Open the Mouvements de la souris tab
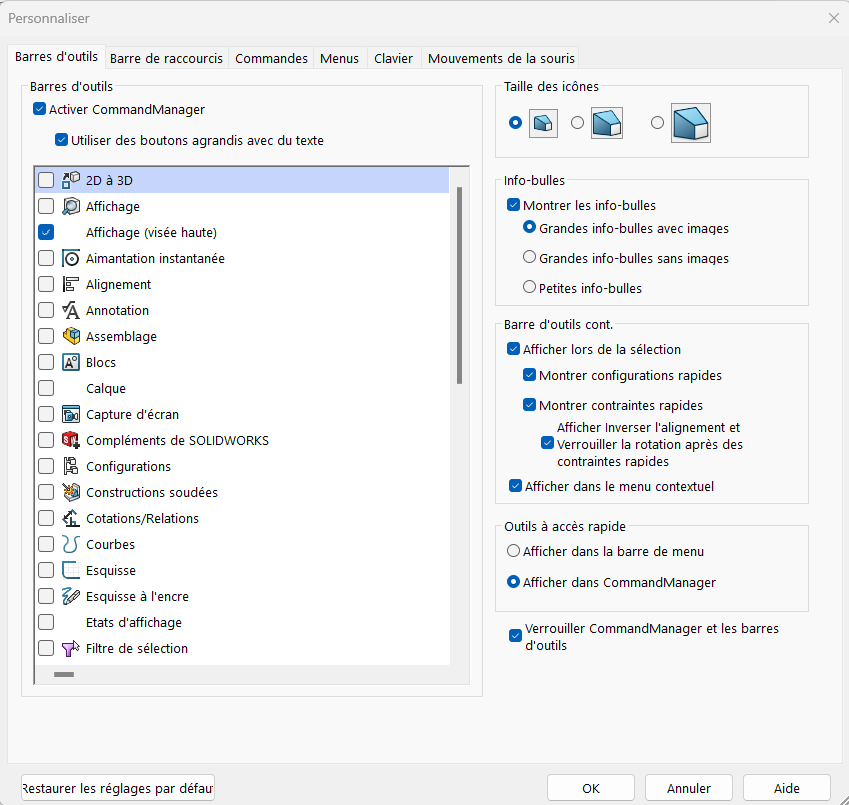The height and width of the screenshot is (805, 849). point(501,58)
